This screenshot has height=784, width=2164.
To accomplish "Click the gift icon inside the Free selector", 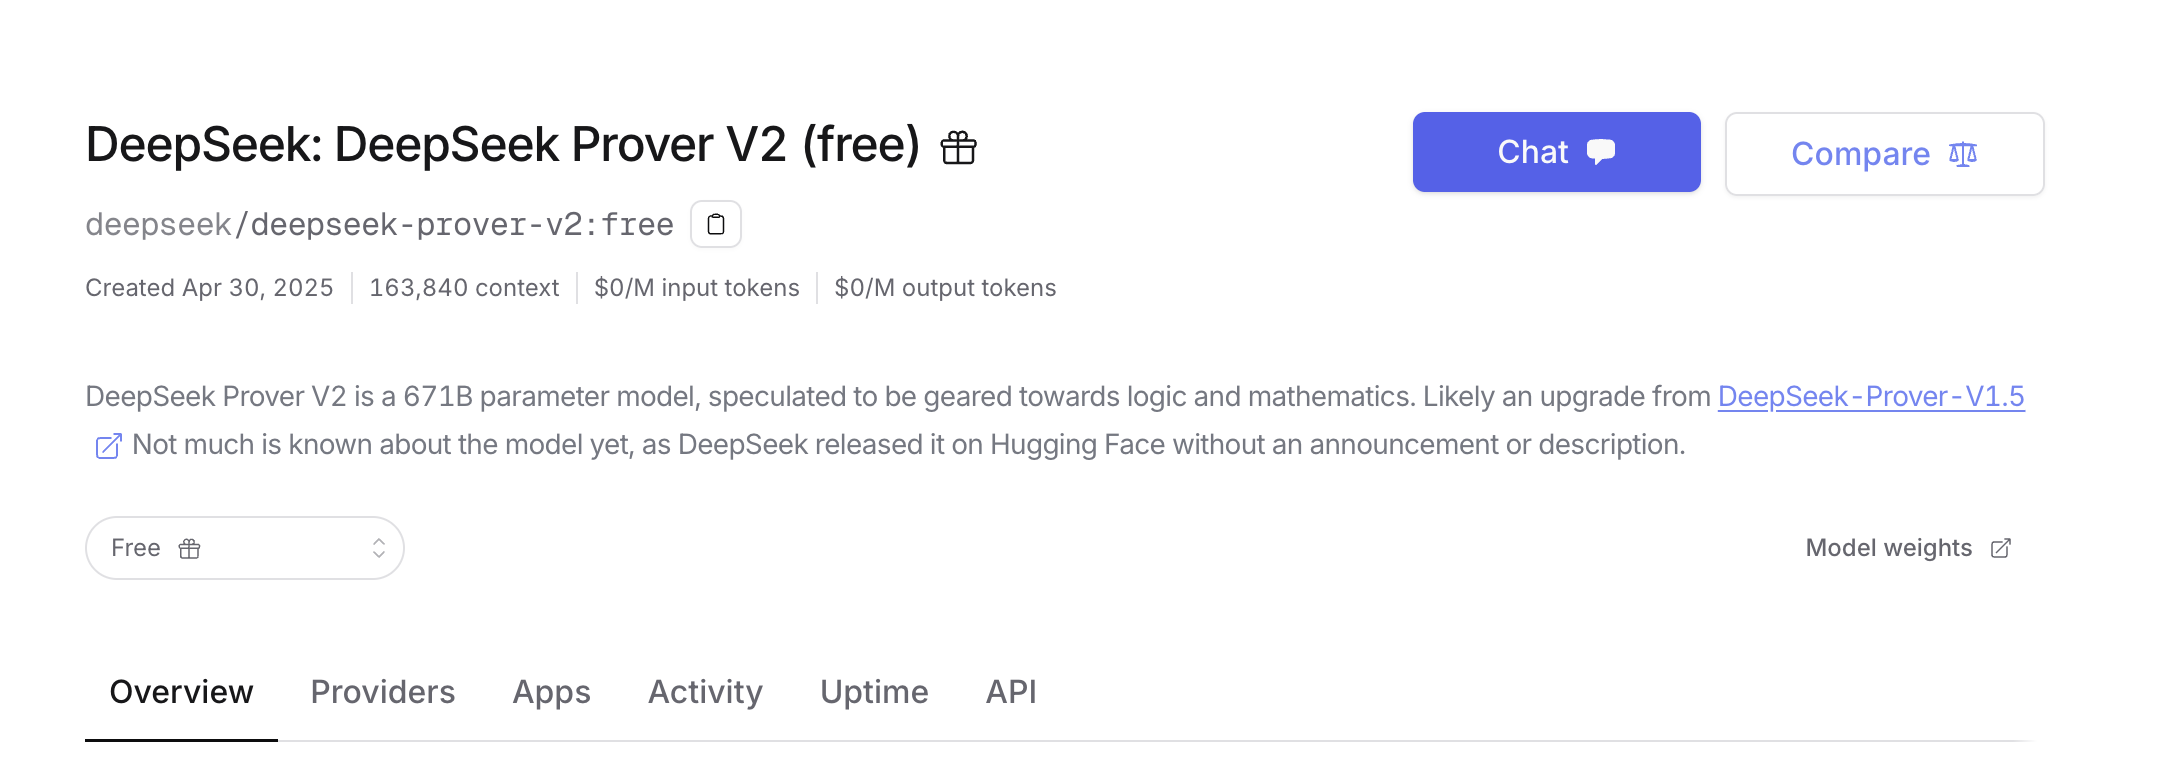I will click(189, 548).
